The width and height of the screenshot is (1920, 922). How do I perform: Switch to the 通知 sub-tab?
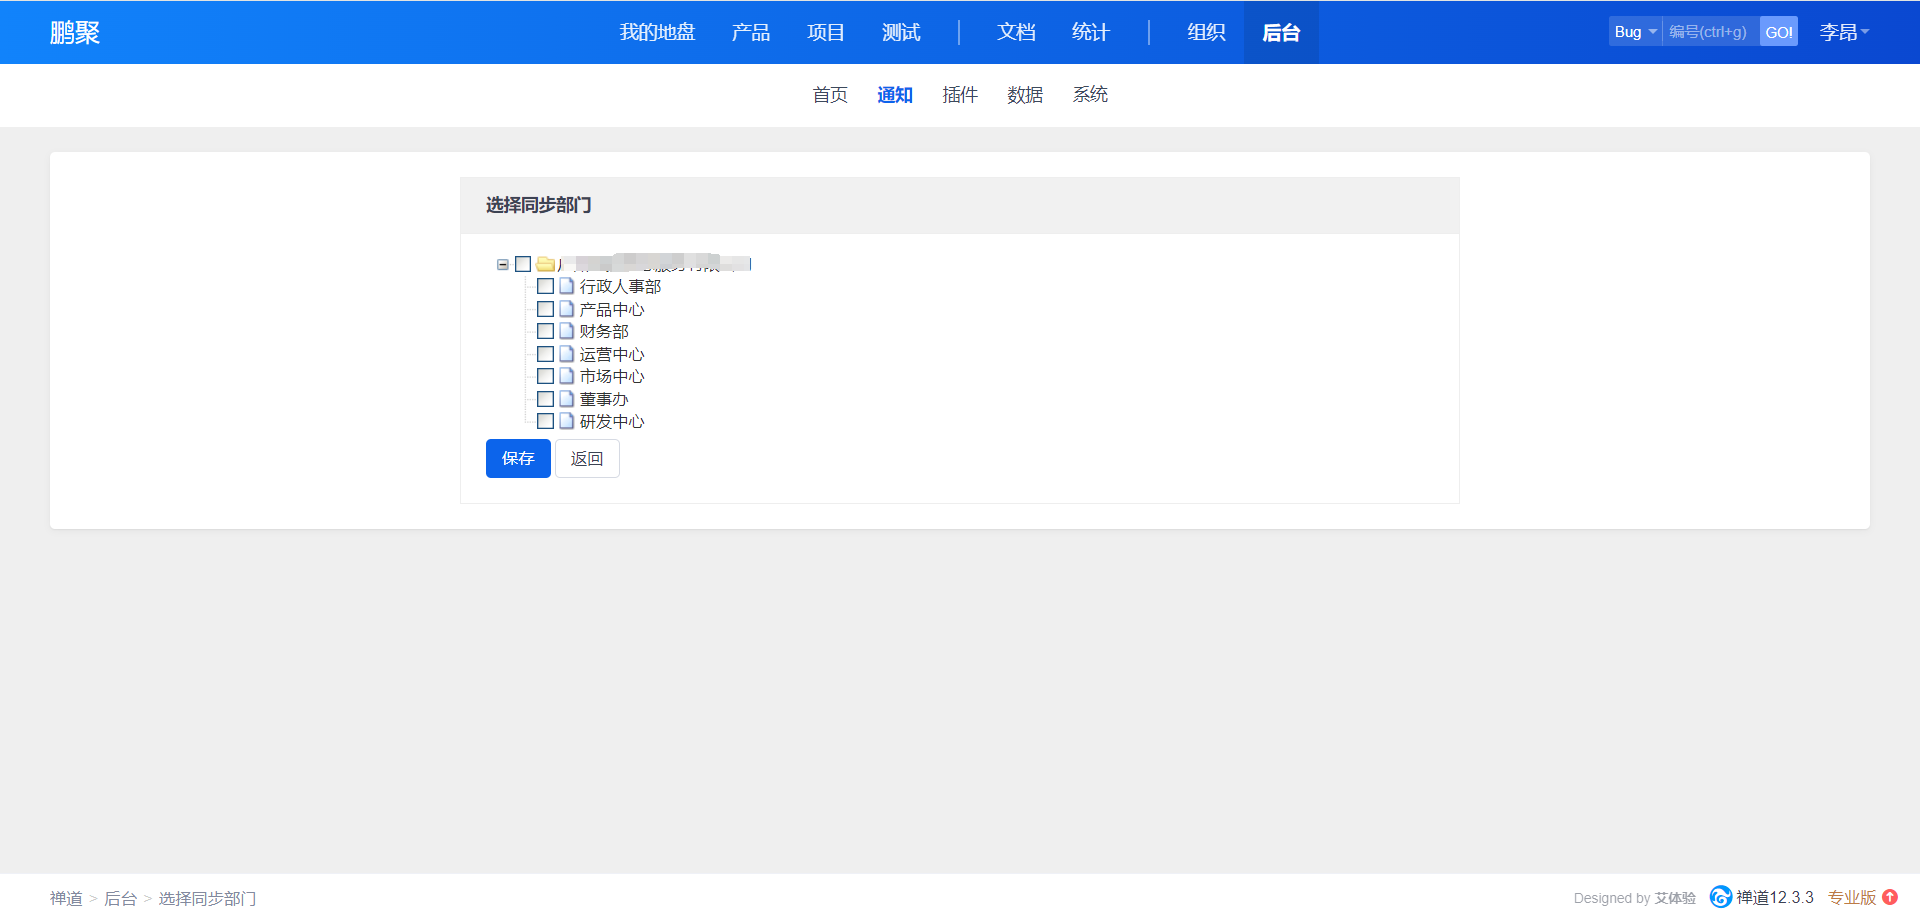click(x=895, y=95)
